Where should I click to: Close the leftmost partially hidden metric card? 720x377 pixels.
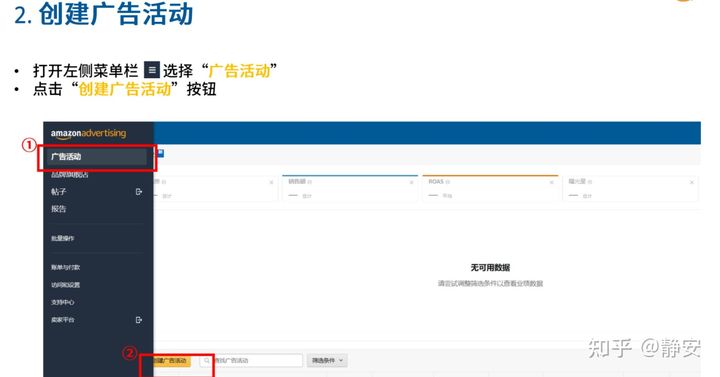click(271, 182)
